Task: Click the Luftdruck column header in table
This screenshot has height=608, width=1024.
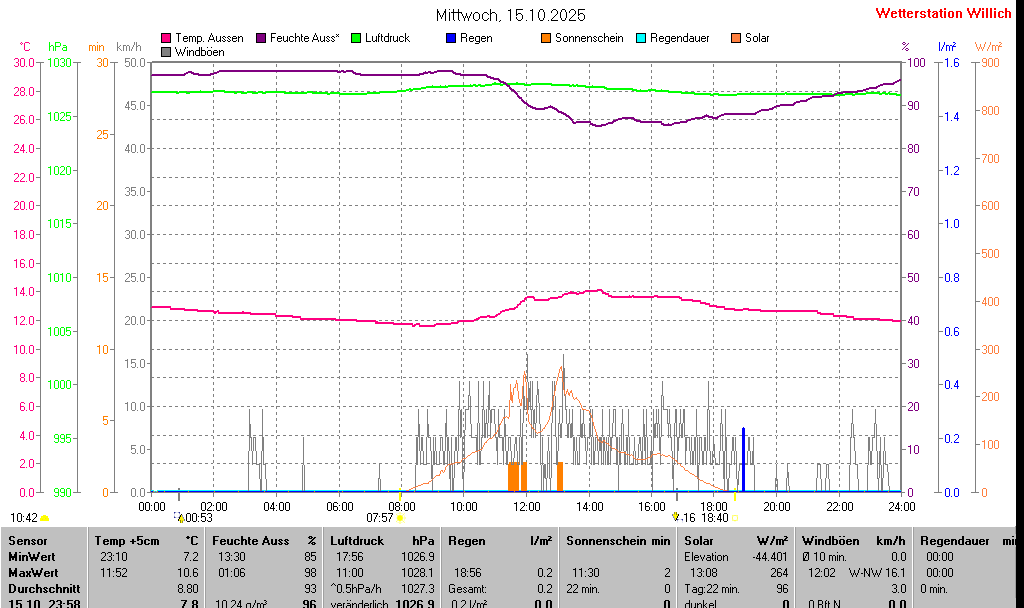Action: [357, 541]
